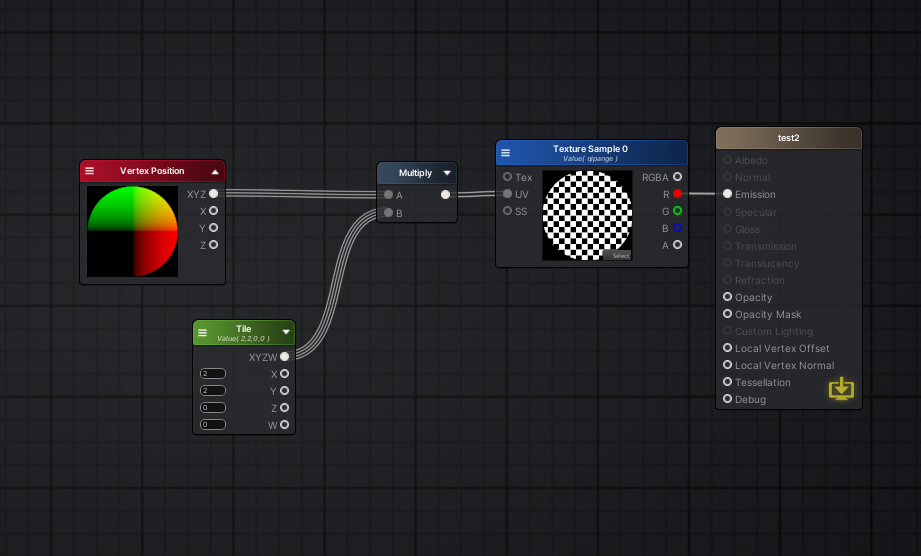Click the checkerboard texture preview thumbnail

(x=587, y=213)
